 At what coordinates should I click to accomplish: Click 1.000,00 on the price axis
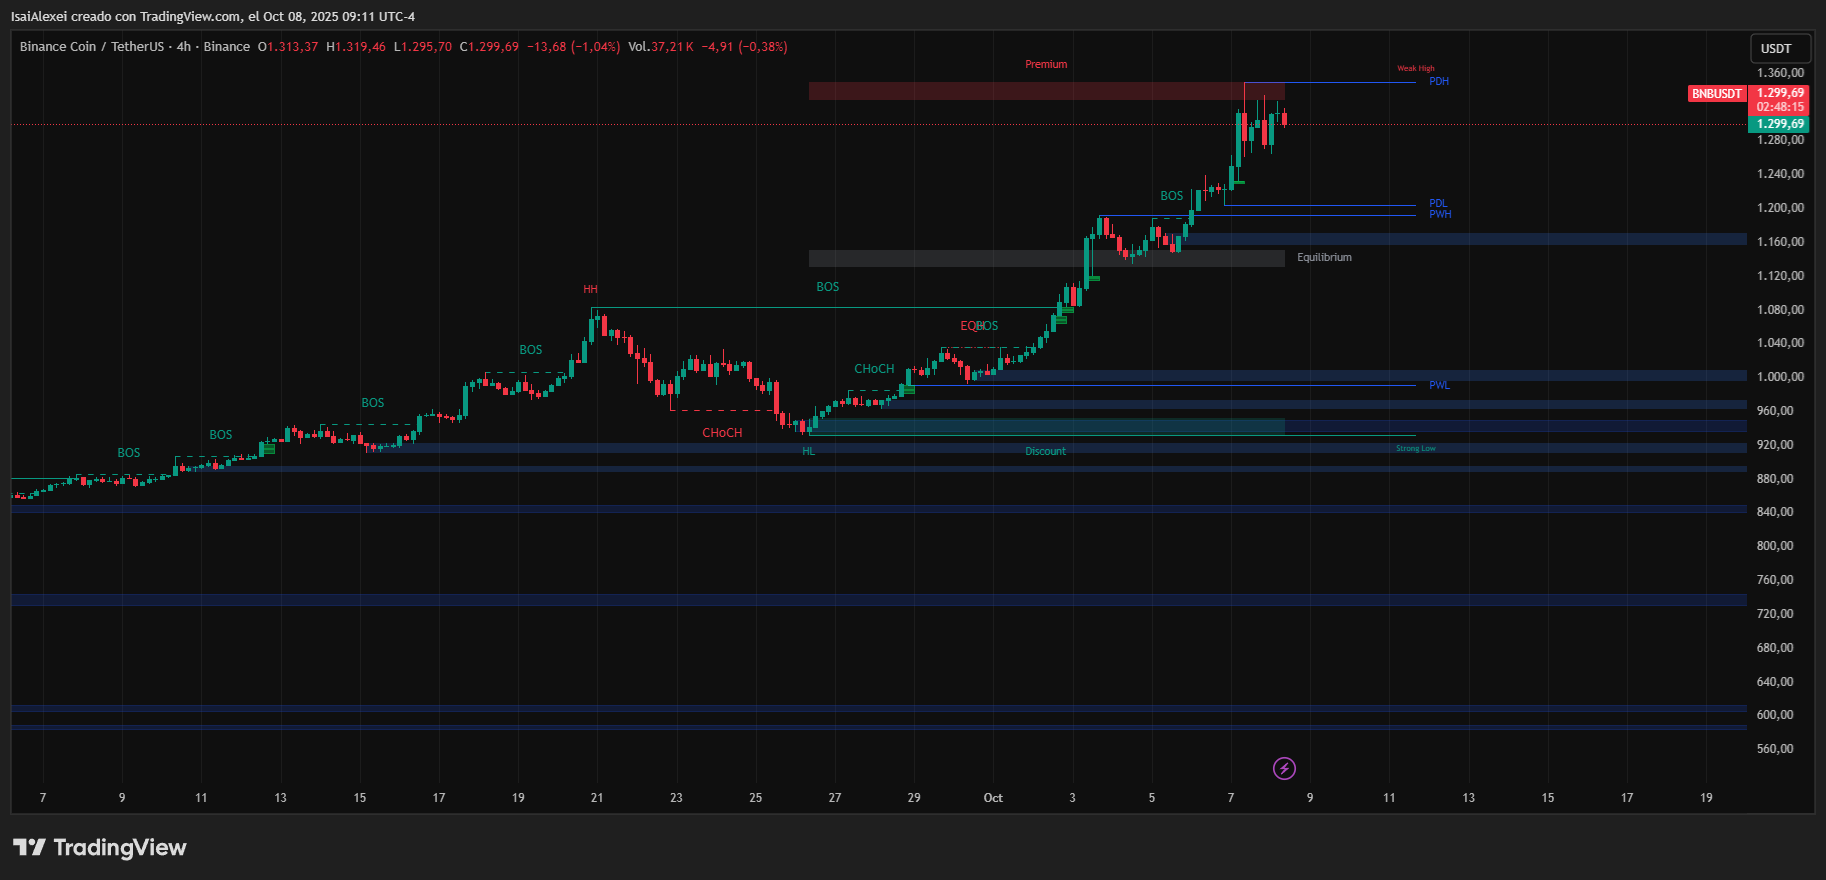[x=1780, y=377]
